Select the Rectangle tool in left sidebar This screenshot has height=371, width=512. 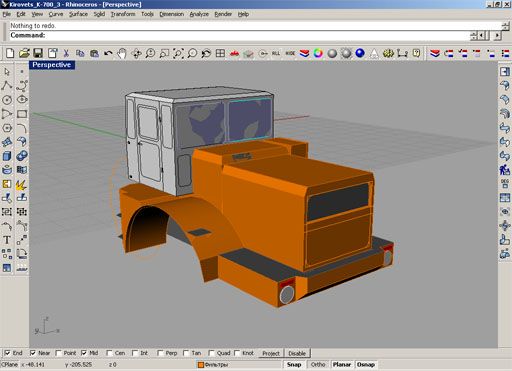[x=22, y=114]
